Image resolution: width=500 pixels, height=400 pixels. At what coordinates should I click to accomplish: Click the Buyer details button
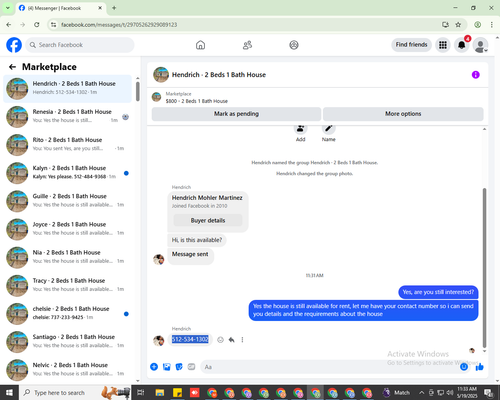point(208,220)
